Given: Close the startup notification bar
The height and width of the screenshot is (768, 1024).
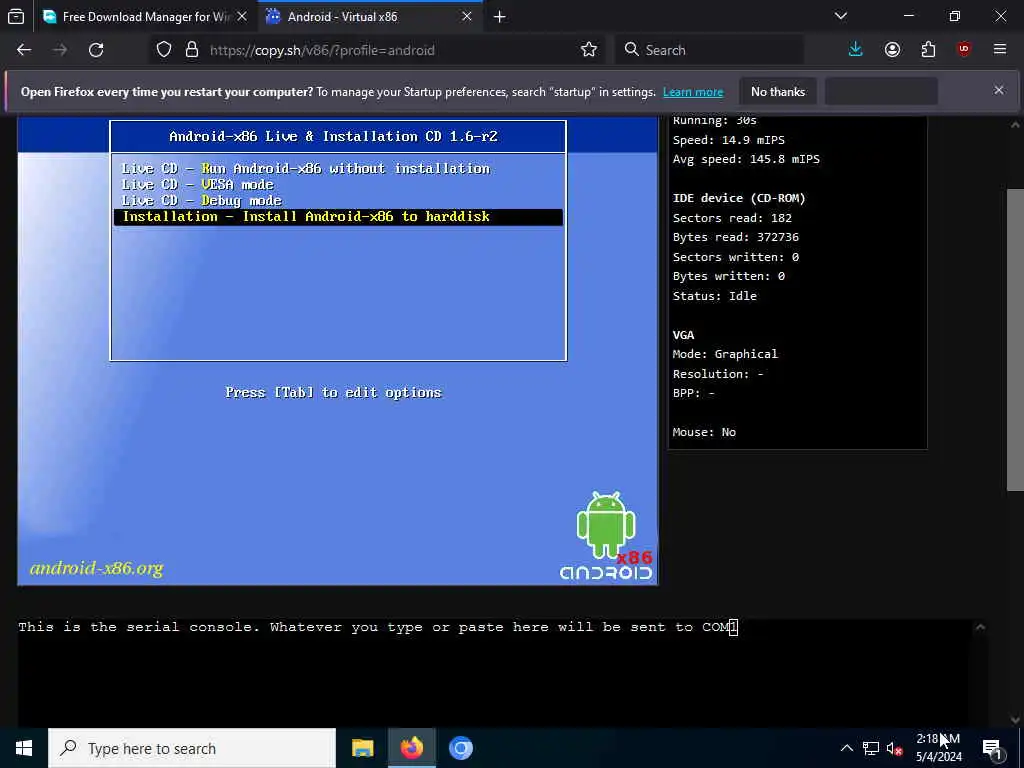Looking at the screenshot, I should pyautogui.click(x=999, y=90).
